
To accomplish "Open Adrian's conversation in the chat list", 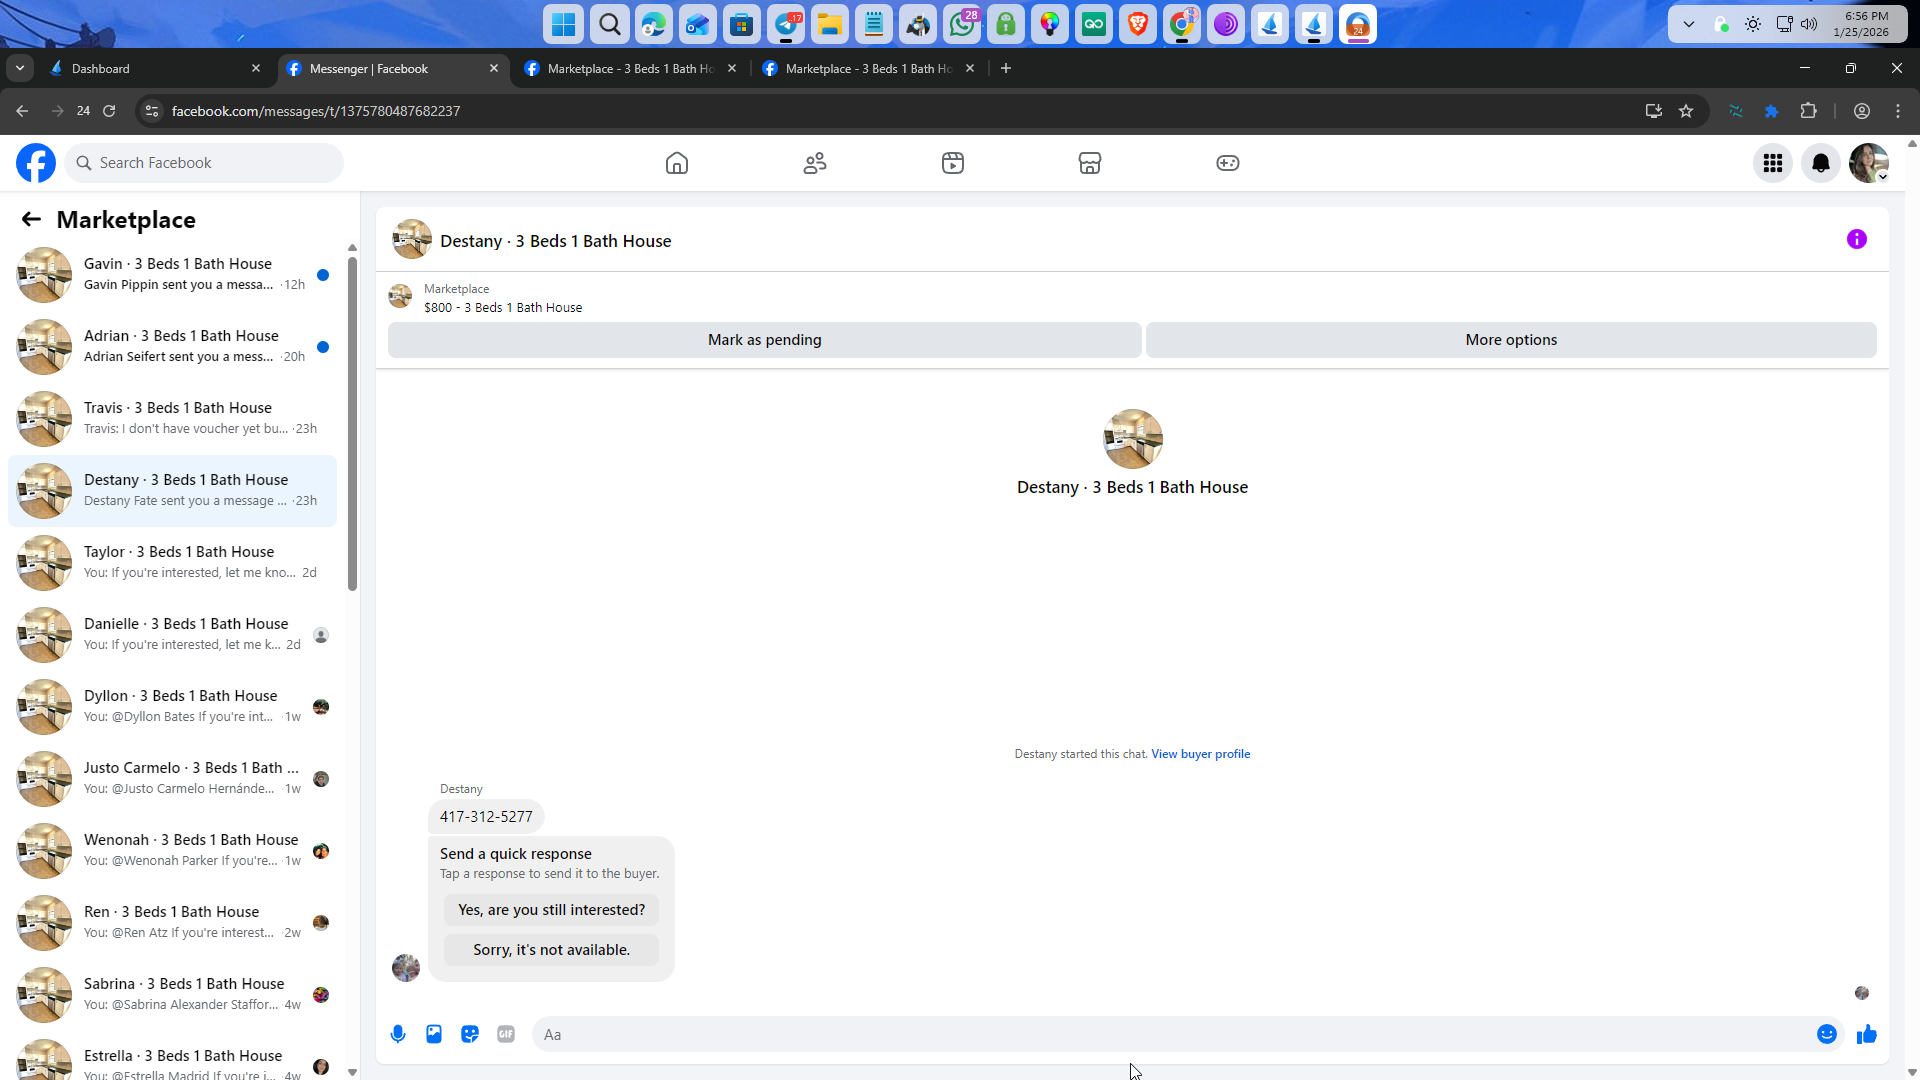I will pyautogui.click(x=172, y=347).
